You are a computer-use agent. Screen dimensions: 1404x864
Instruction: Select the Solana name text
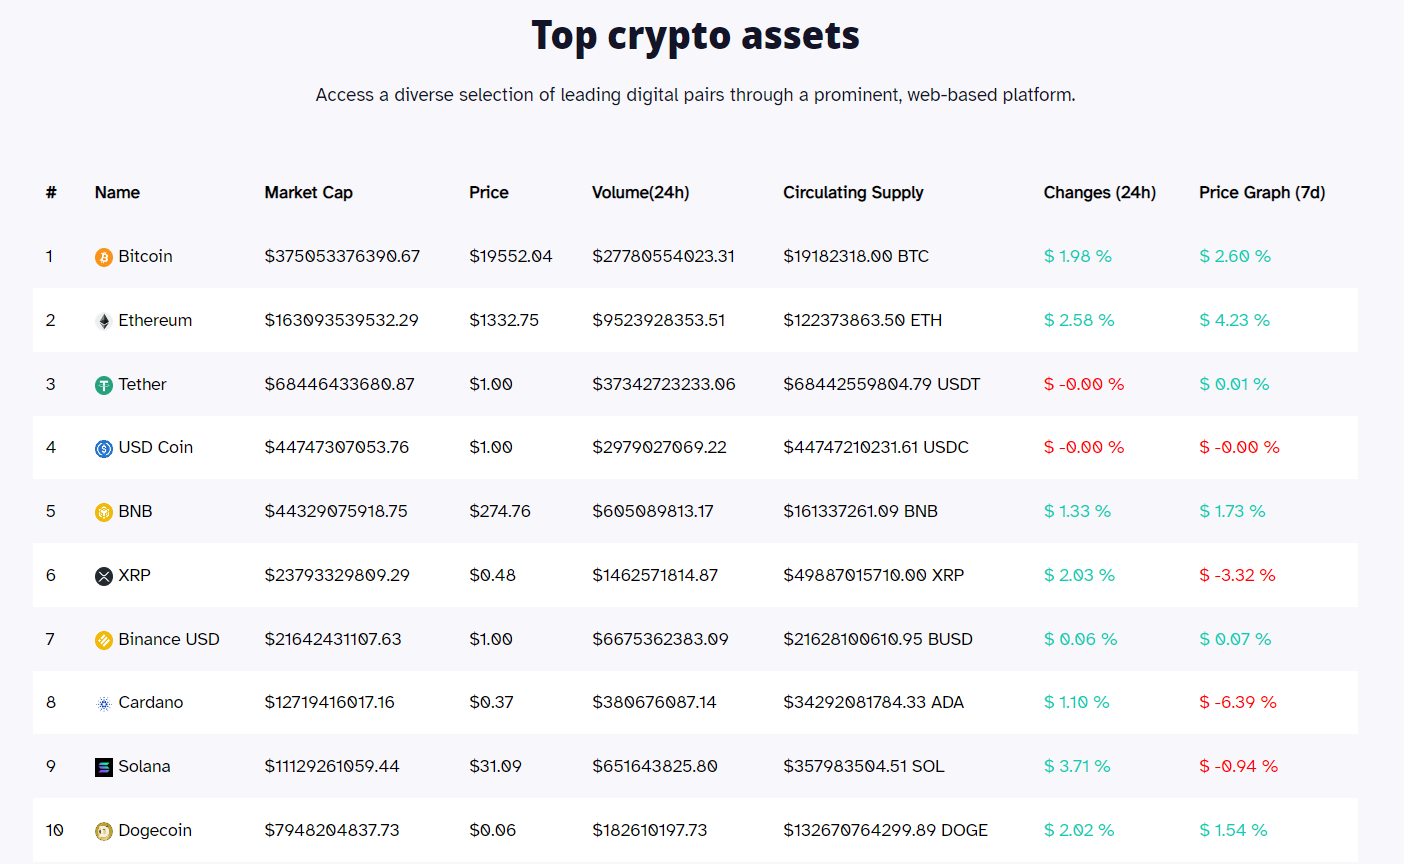point(144,766)
